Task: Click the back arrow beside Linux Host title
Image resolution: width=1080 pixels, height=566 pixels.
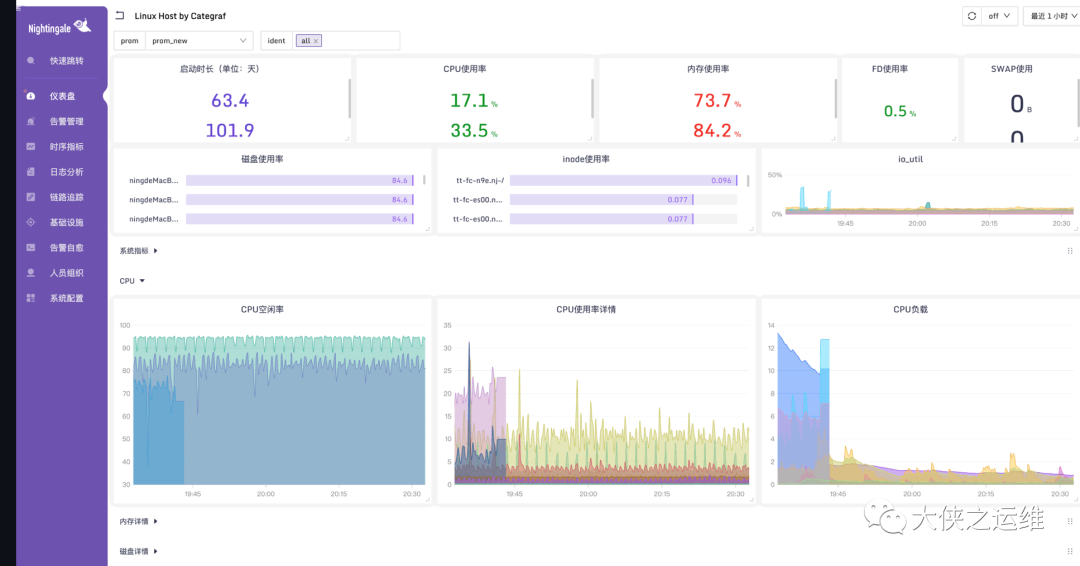Action: coord(120,15)
